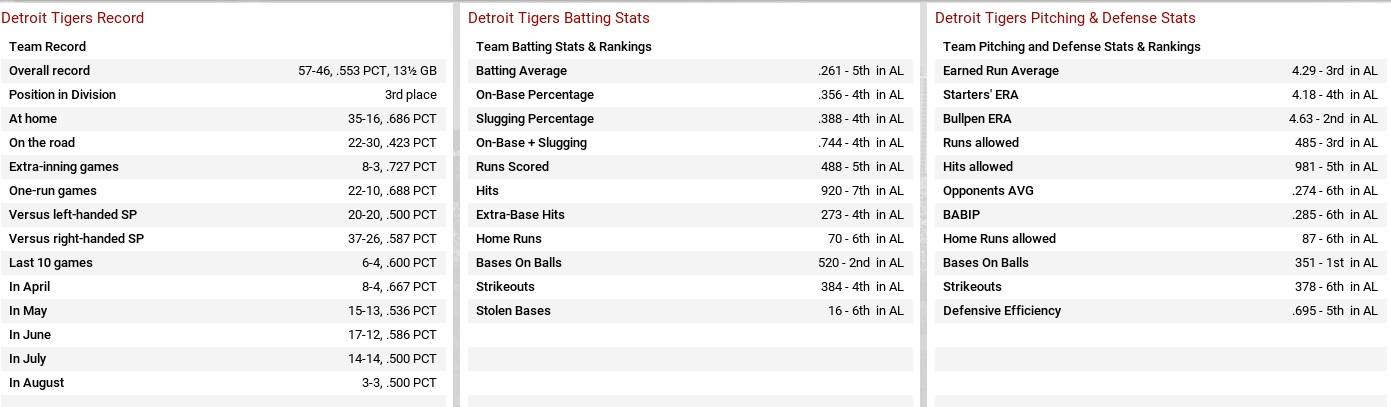The height and width of the screenshot is (407, 1391).
Task: Click the Versus left-handed SP row
Action: coord(223,215)
